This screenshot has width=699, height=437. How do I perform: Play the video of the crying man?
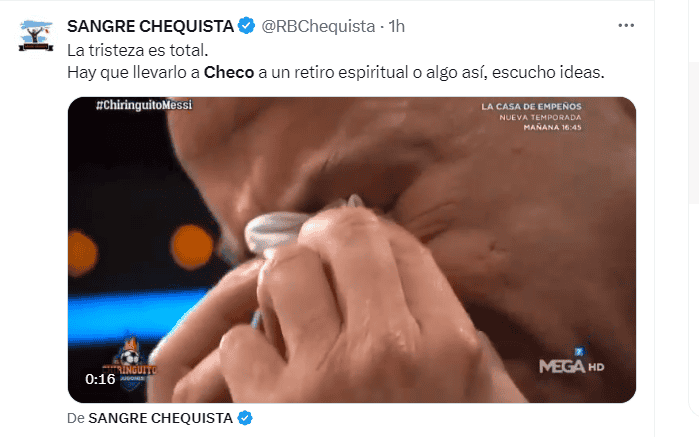(352, 250)
